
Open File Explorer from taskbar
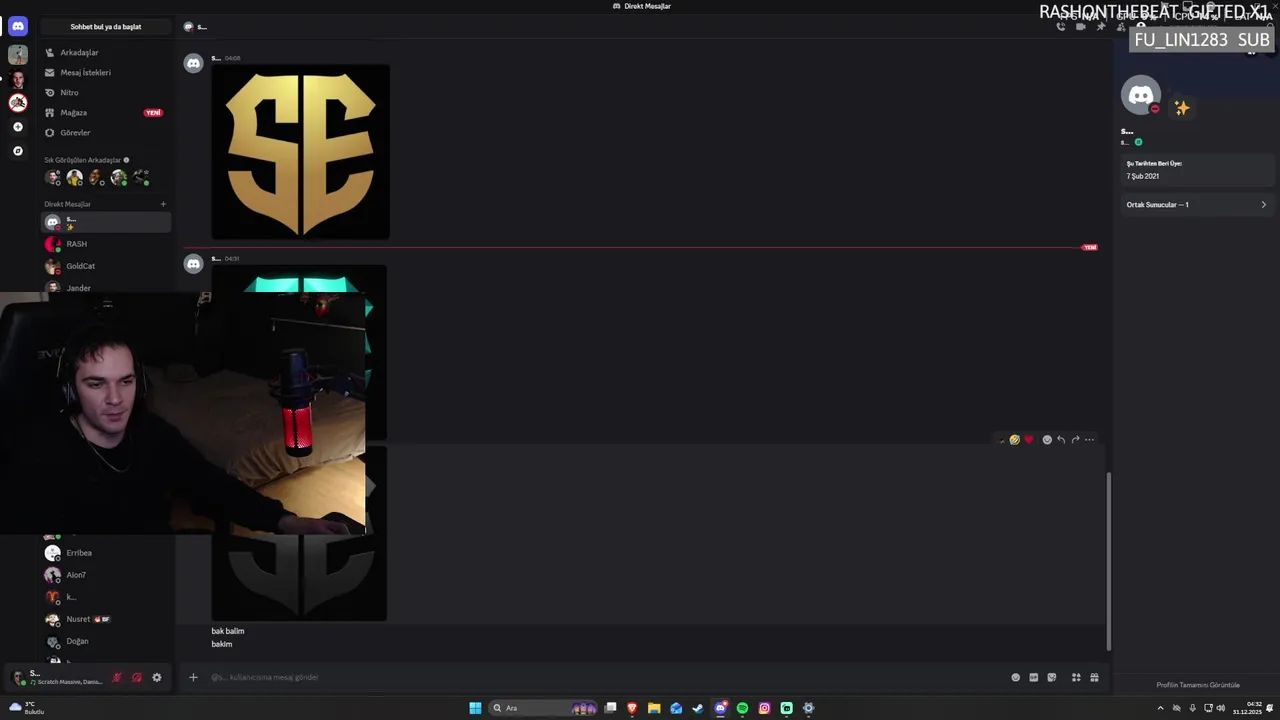point(654,708)
